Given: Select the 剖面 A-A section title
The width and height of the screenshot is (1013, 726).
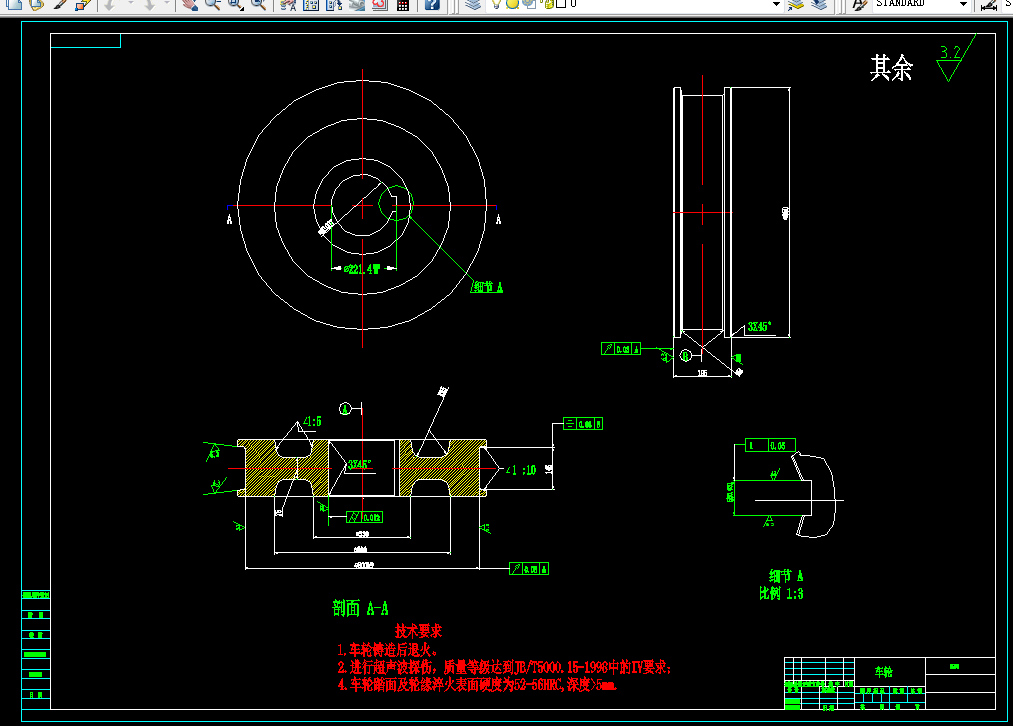Looking at the screenshot, I should 360,608.
